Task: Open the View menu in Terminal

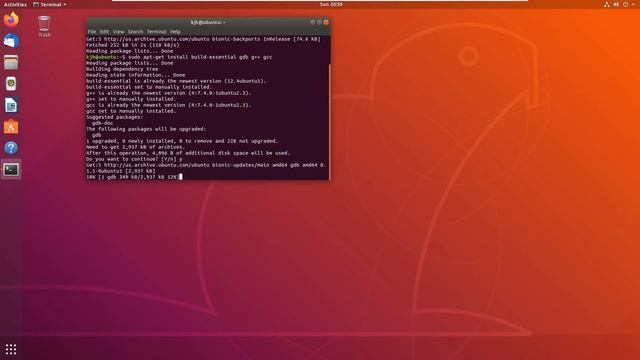Action: [x=118, y=31]
